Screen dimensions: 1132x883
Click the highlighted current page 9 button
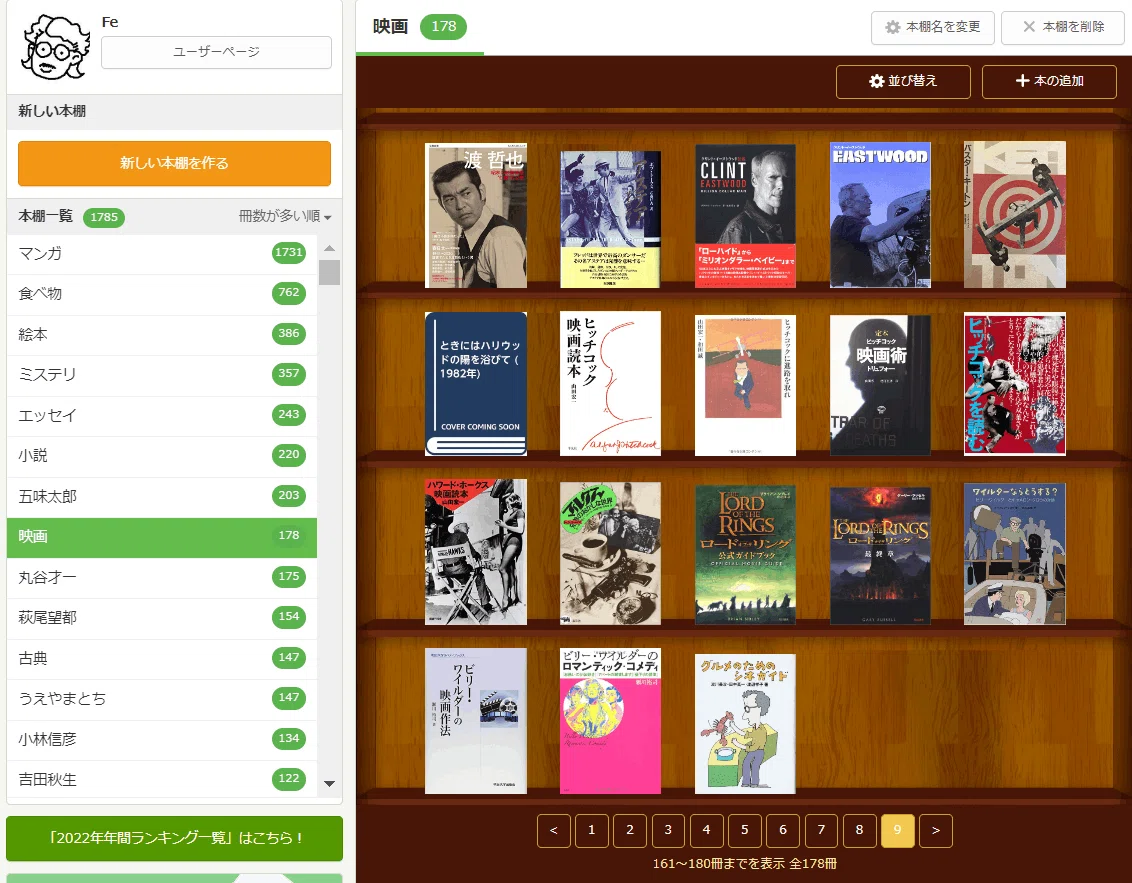898,830
